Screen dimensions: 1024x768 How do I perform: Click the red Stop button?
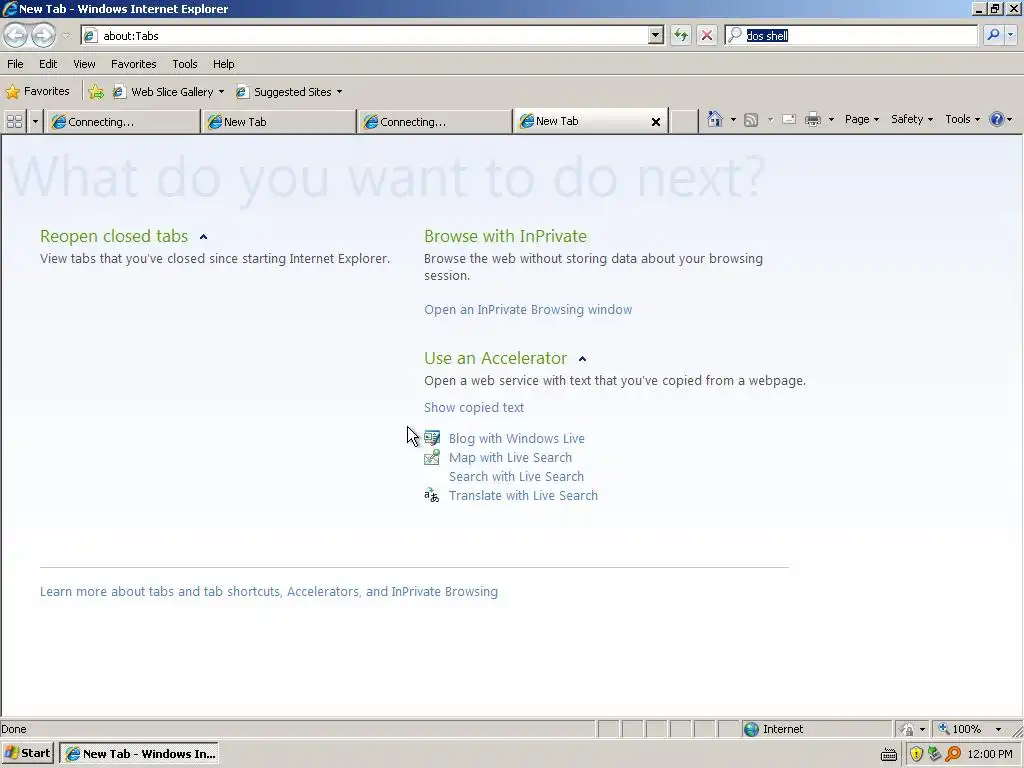pos(707,35)
